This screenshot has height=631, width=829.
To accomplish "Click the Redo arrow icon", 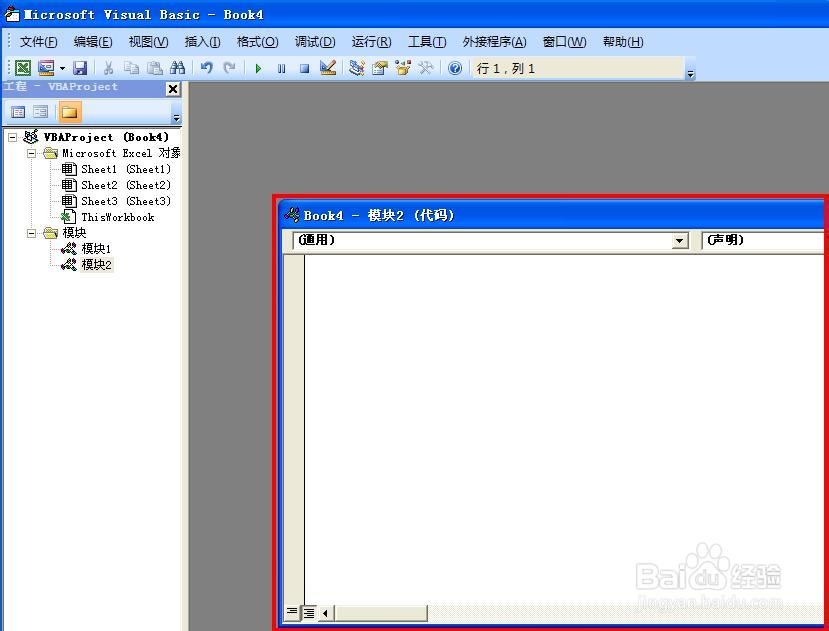I will (x=229, y=68).
